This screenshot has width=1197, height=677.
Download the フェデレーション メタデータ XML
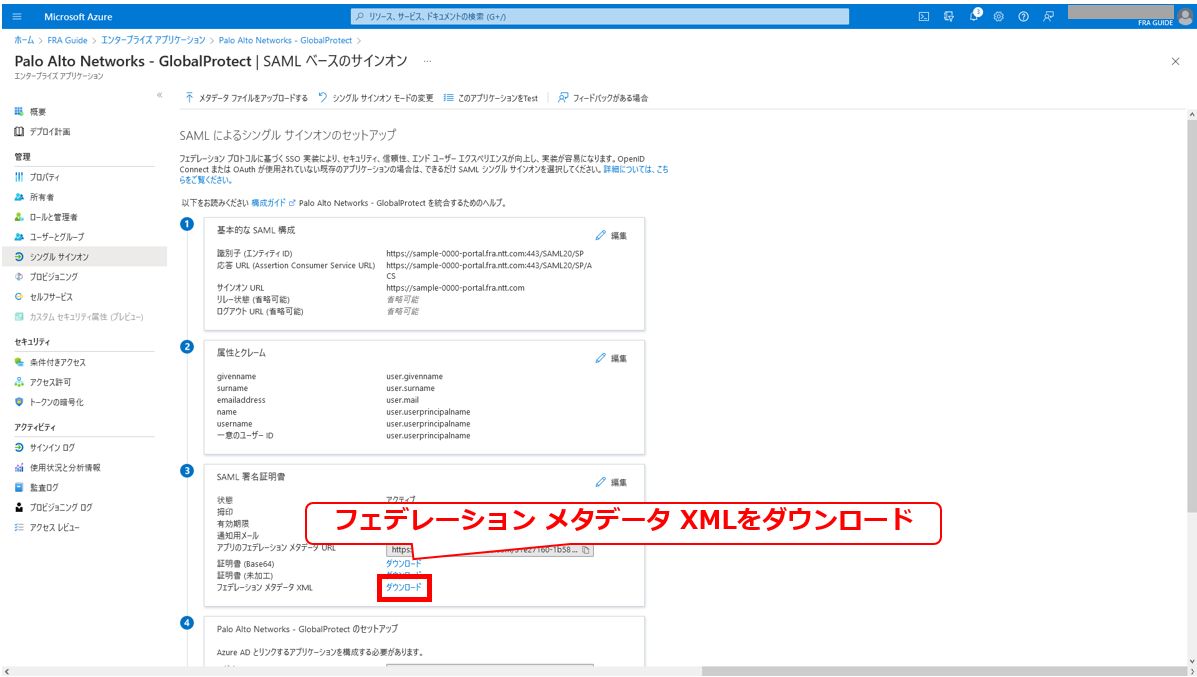[404, 588]
